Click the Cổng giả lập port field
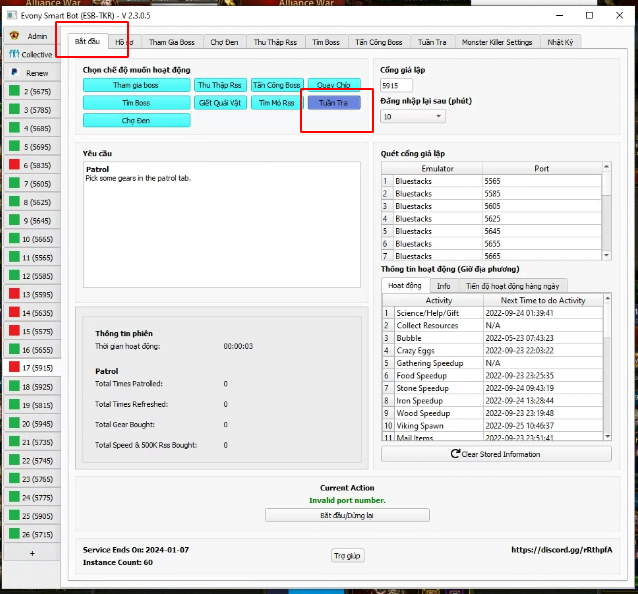 coord(397,86)
